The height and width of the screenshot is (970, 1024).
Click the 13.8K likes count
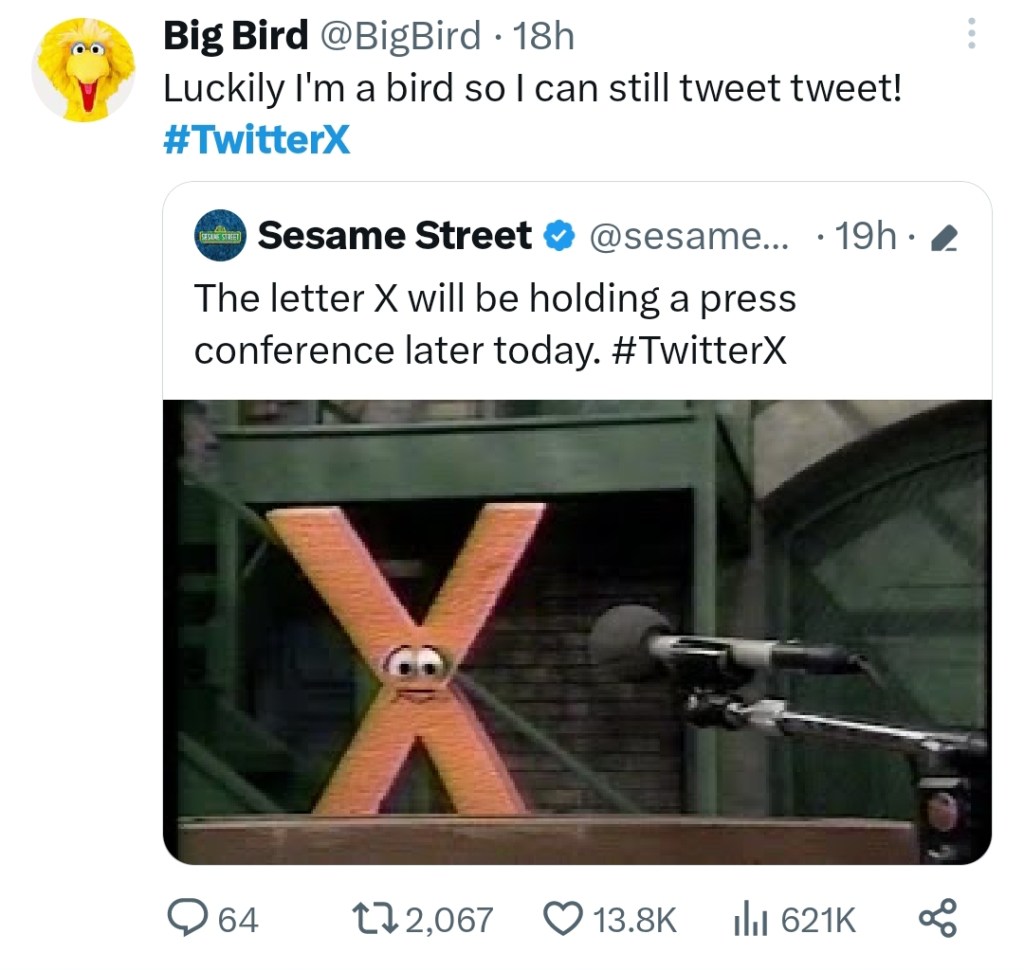pos(635,919)
